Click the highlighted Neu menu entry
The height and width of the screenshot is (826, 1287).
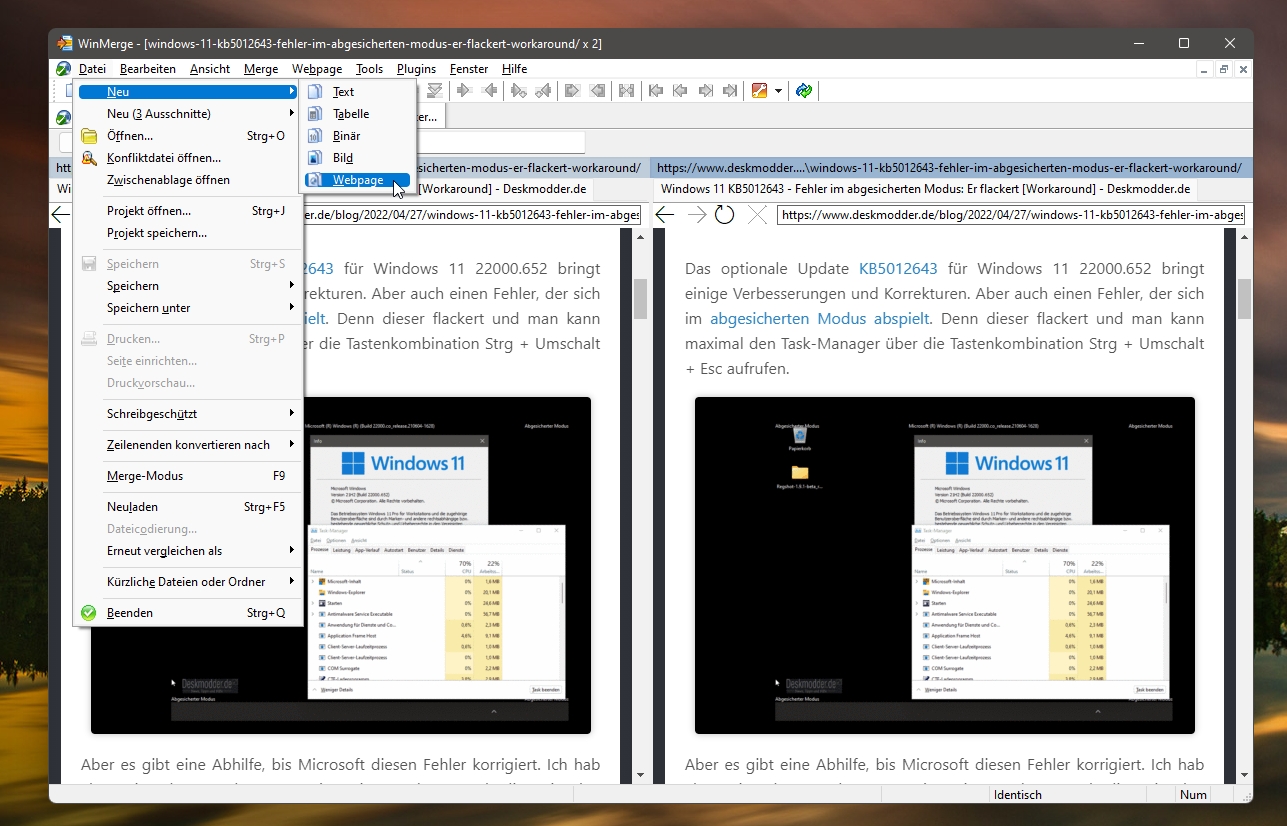click(x=188, y=92)
